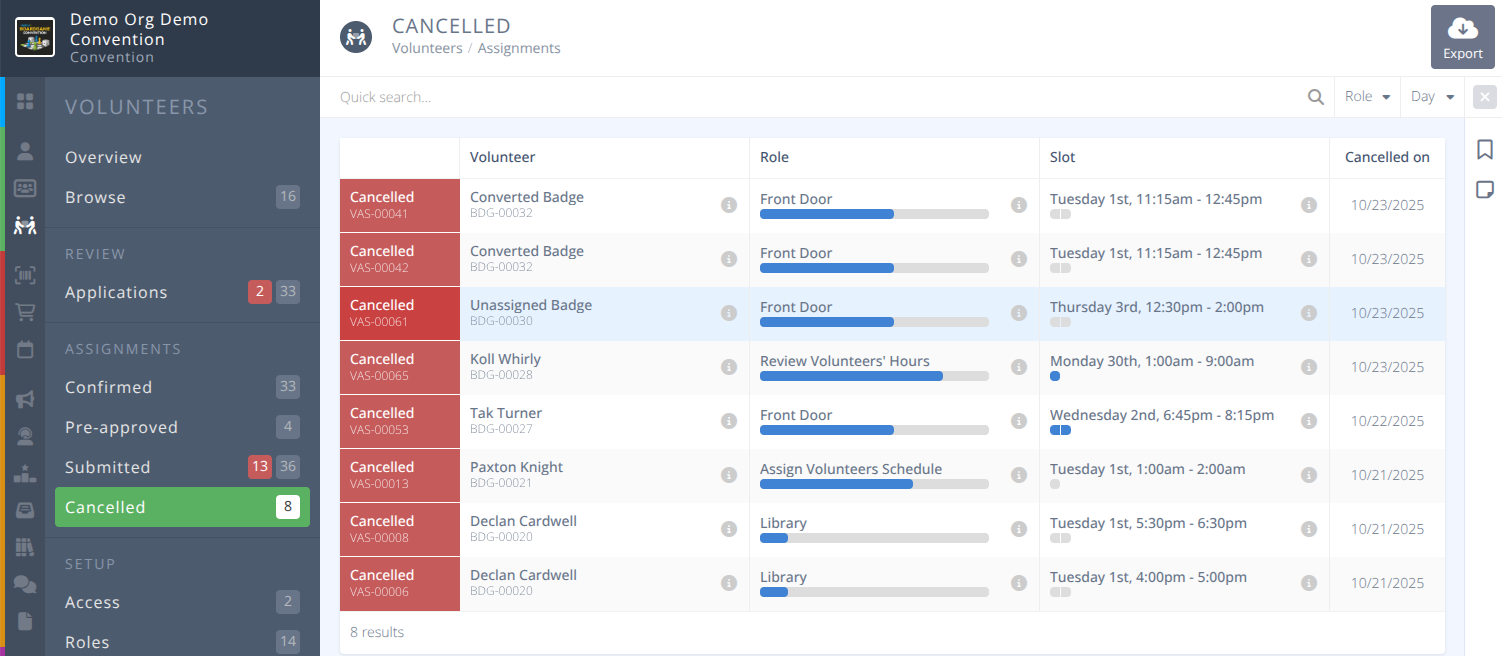Switch to the Confirmed assignments section
The height and width of the screenshot is (656, 1502).
coord(107,387)
